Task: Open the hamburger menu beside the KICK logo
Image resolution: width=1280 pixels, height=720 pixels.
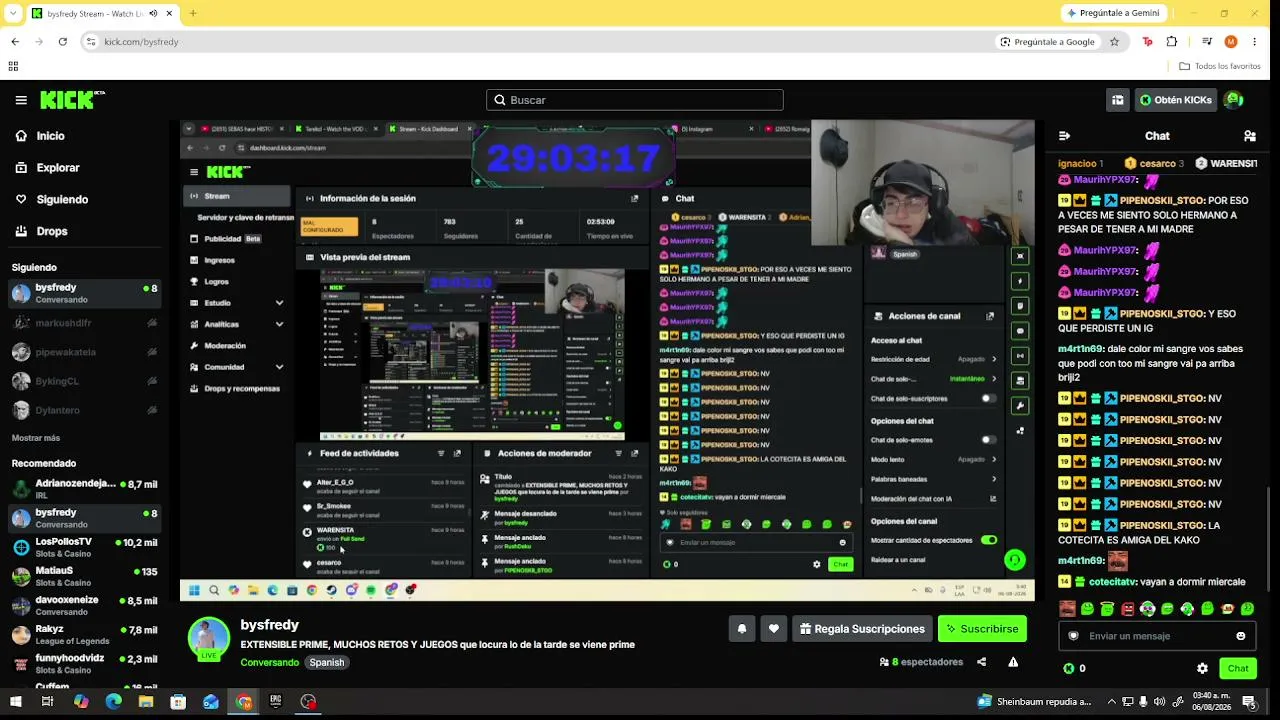Action: click(21, 100)
